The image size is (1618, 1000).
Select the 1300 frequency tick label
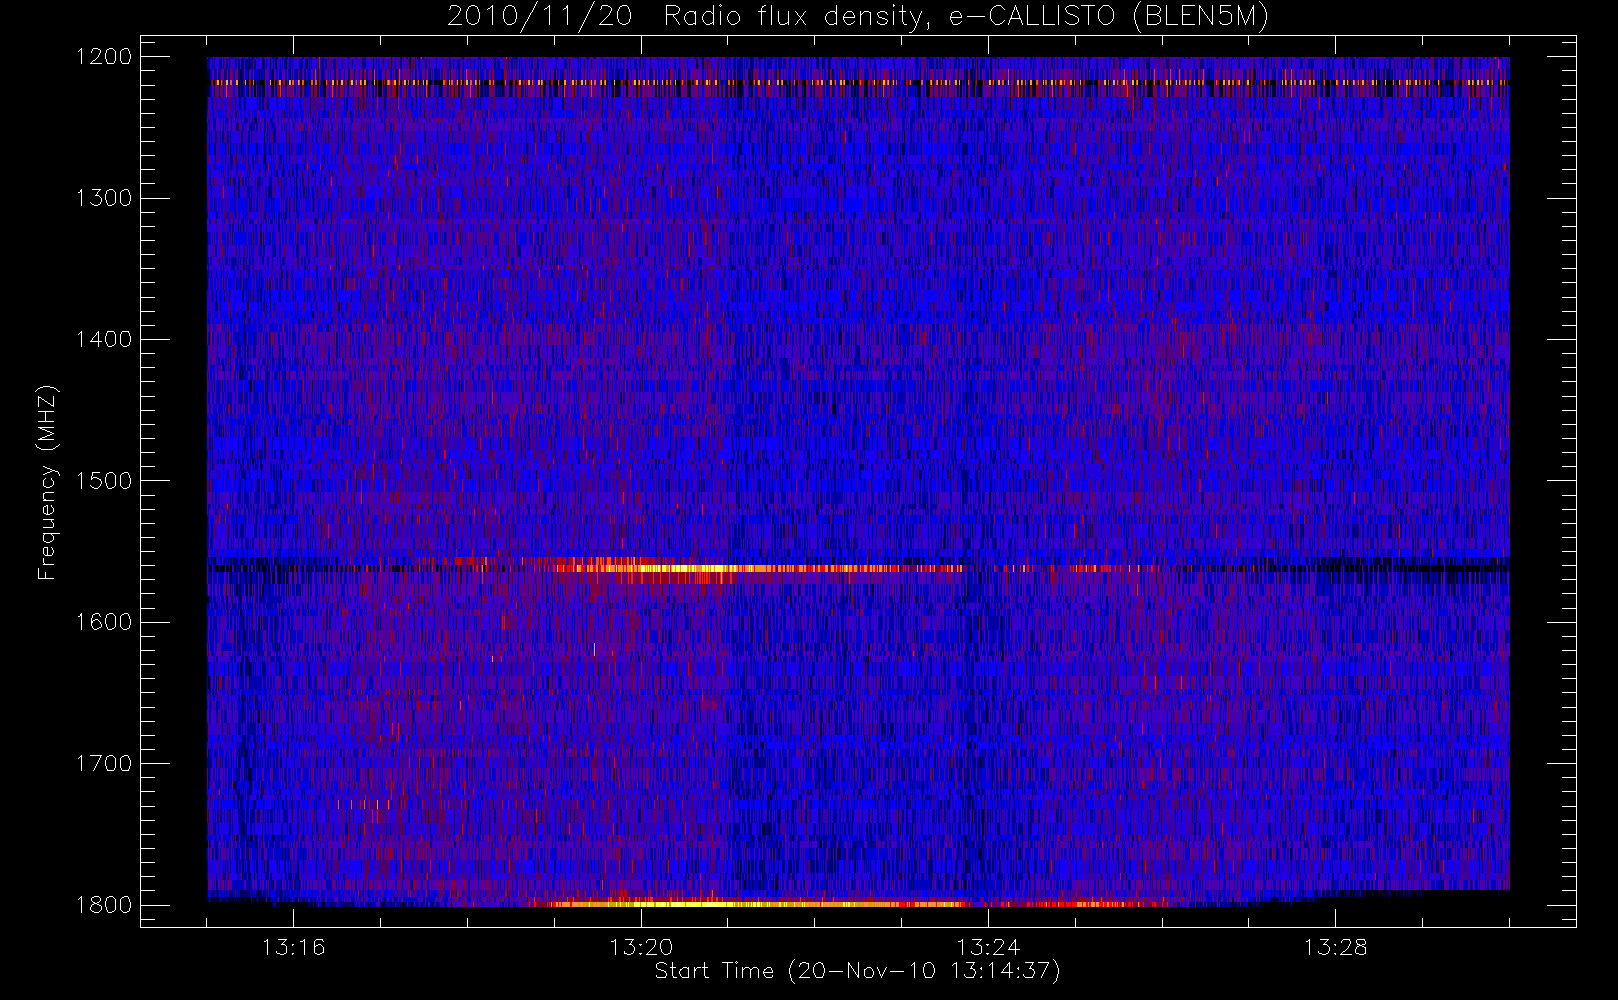[104, 198]
